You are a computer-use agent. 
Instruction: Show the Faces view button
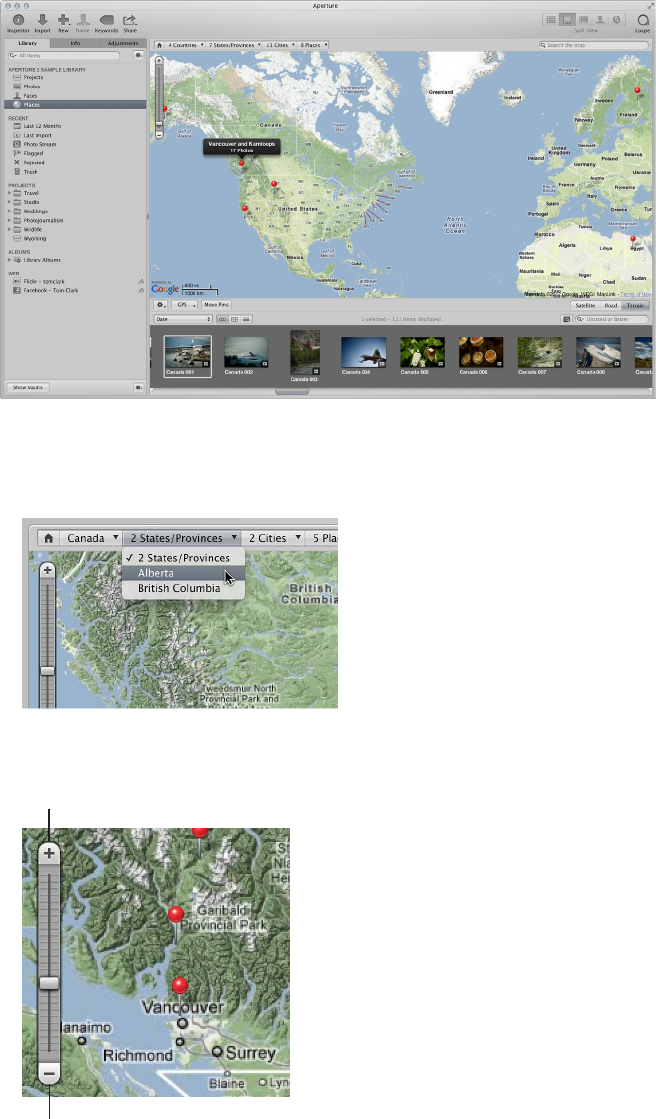[x=600, y=20]
